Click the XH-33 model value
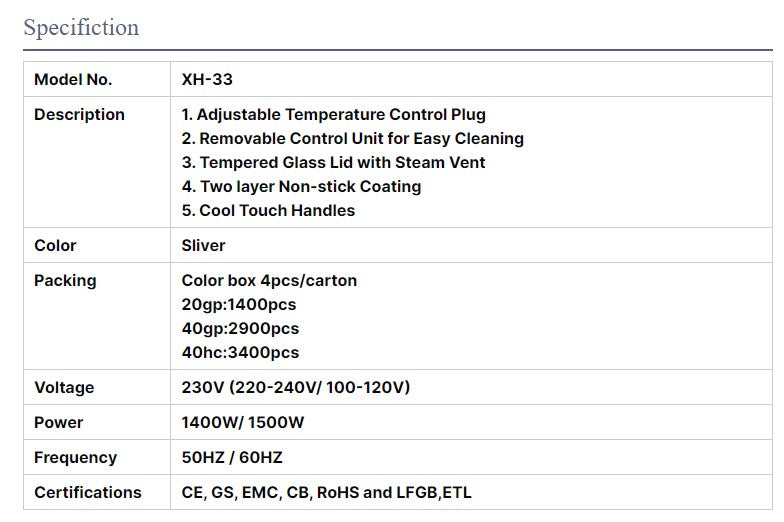The width and height of the screenshot is (784, 522). [x=207, y=80]
